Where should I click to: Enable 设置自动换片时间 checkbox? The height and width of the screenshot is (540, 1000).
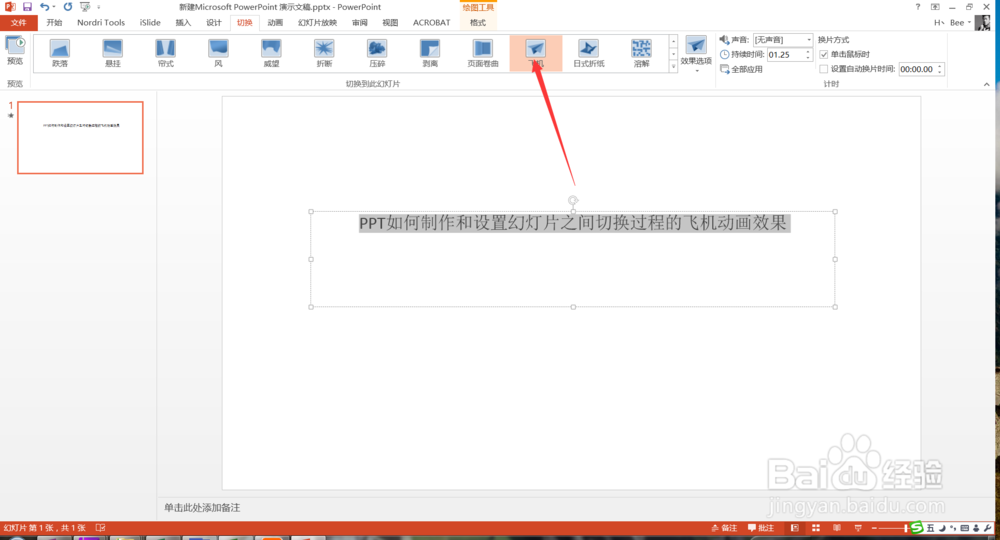823,69
